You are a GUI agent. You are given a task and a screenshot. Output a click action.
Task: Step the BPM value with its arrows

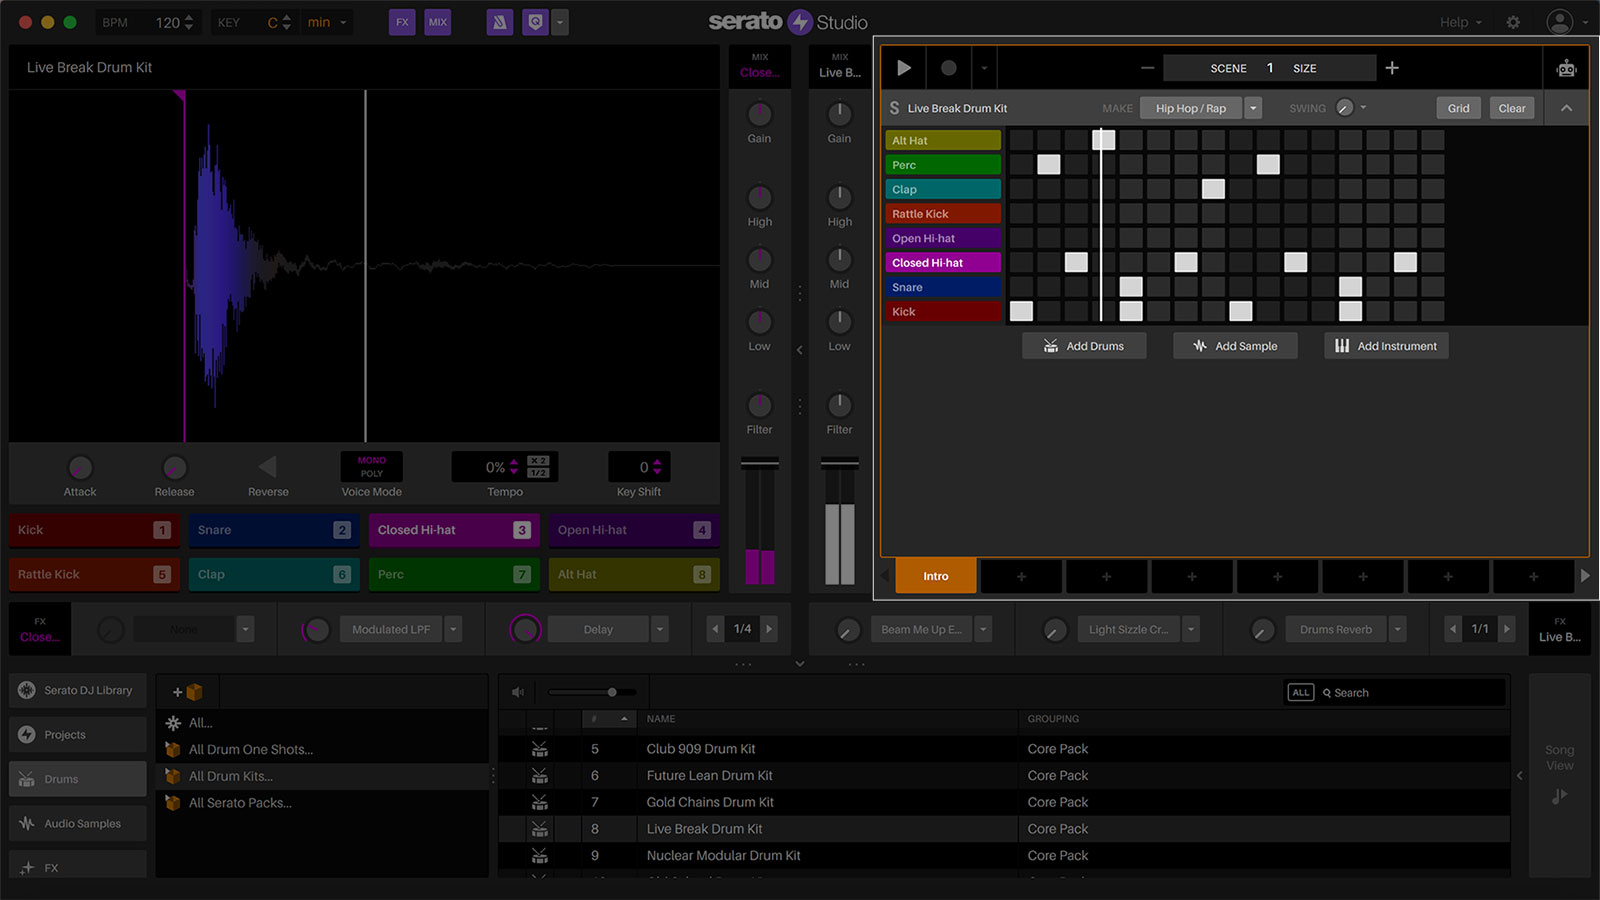(x=190, y=22)
